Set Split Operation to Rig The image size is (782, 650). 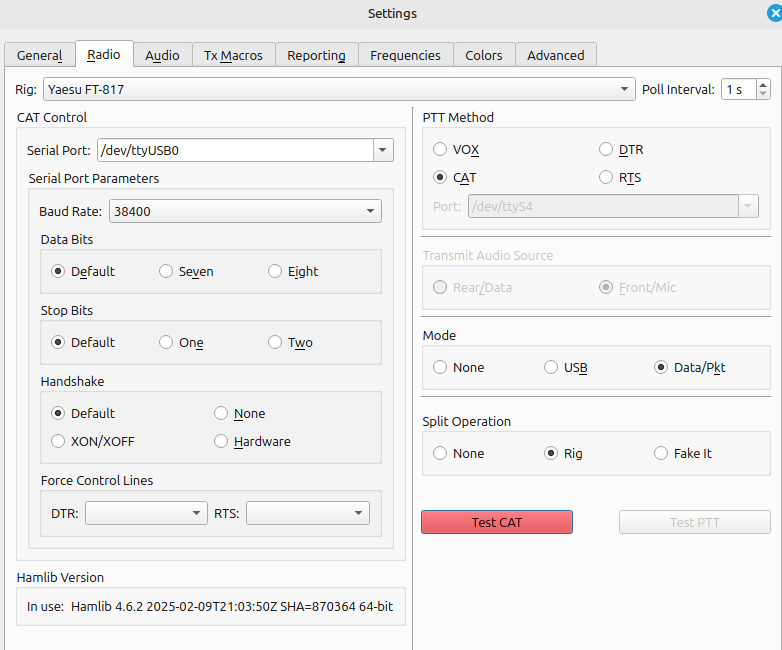563,453
